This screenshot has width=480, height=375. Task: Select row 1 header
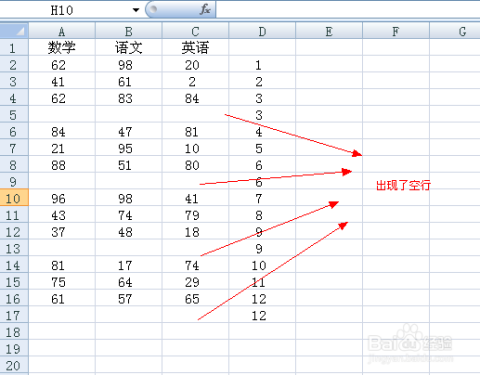click(14, 48)
